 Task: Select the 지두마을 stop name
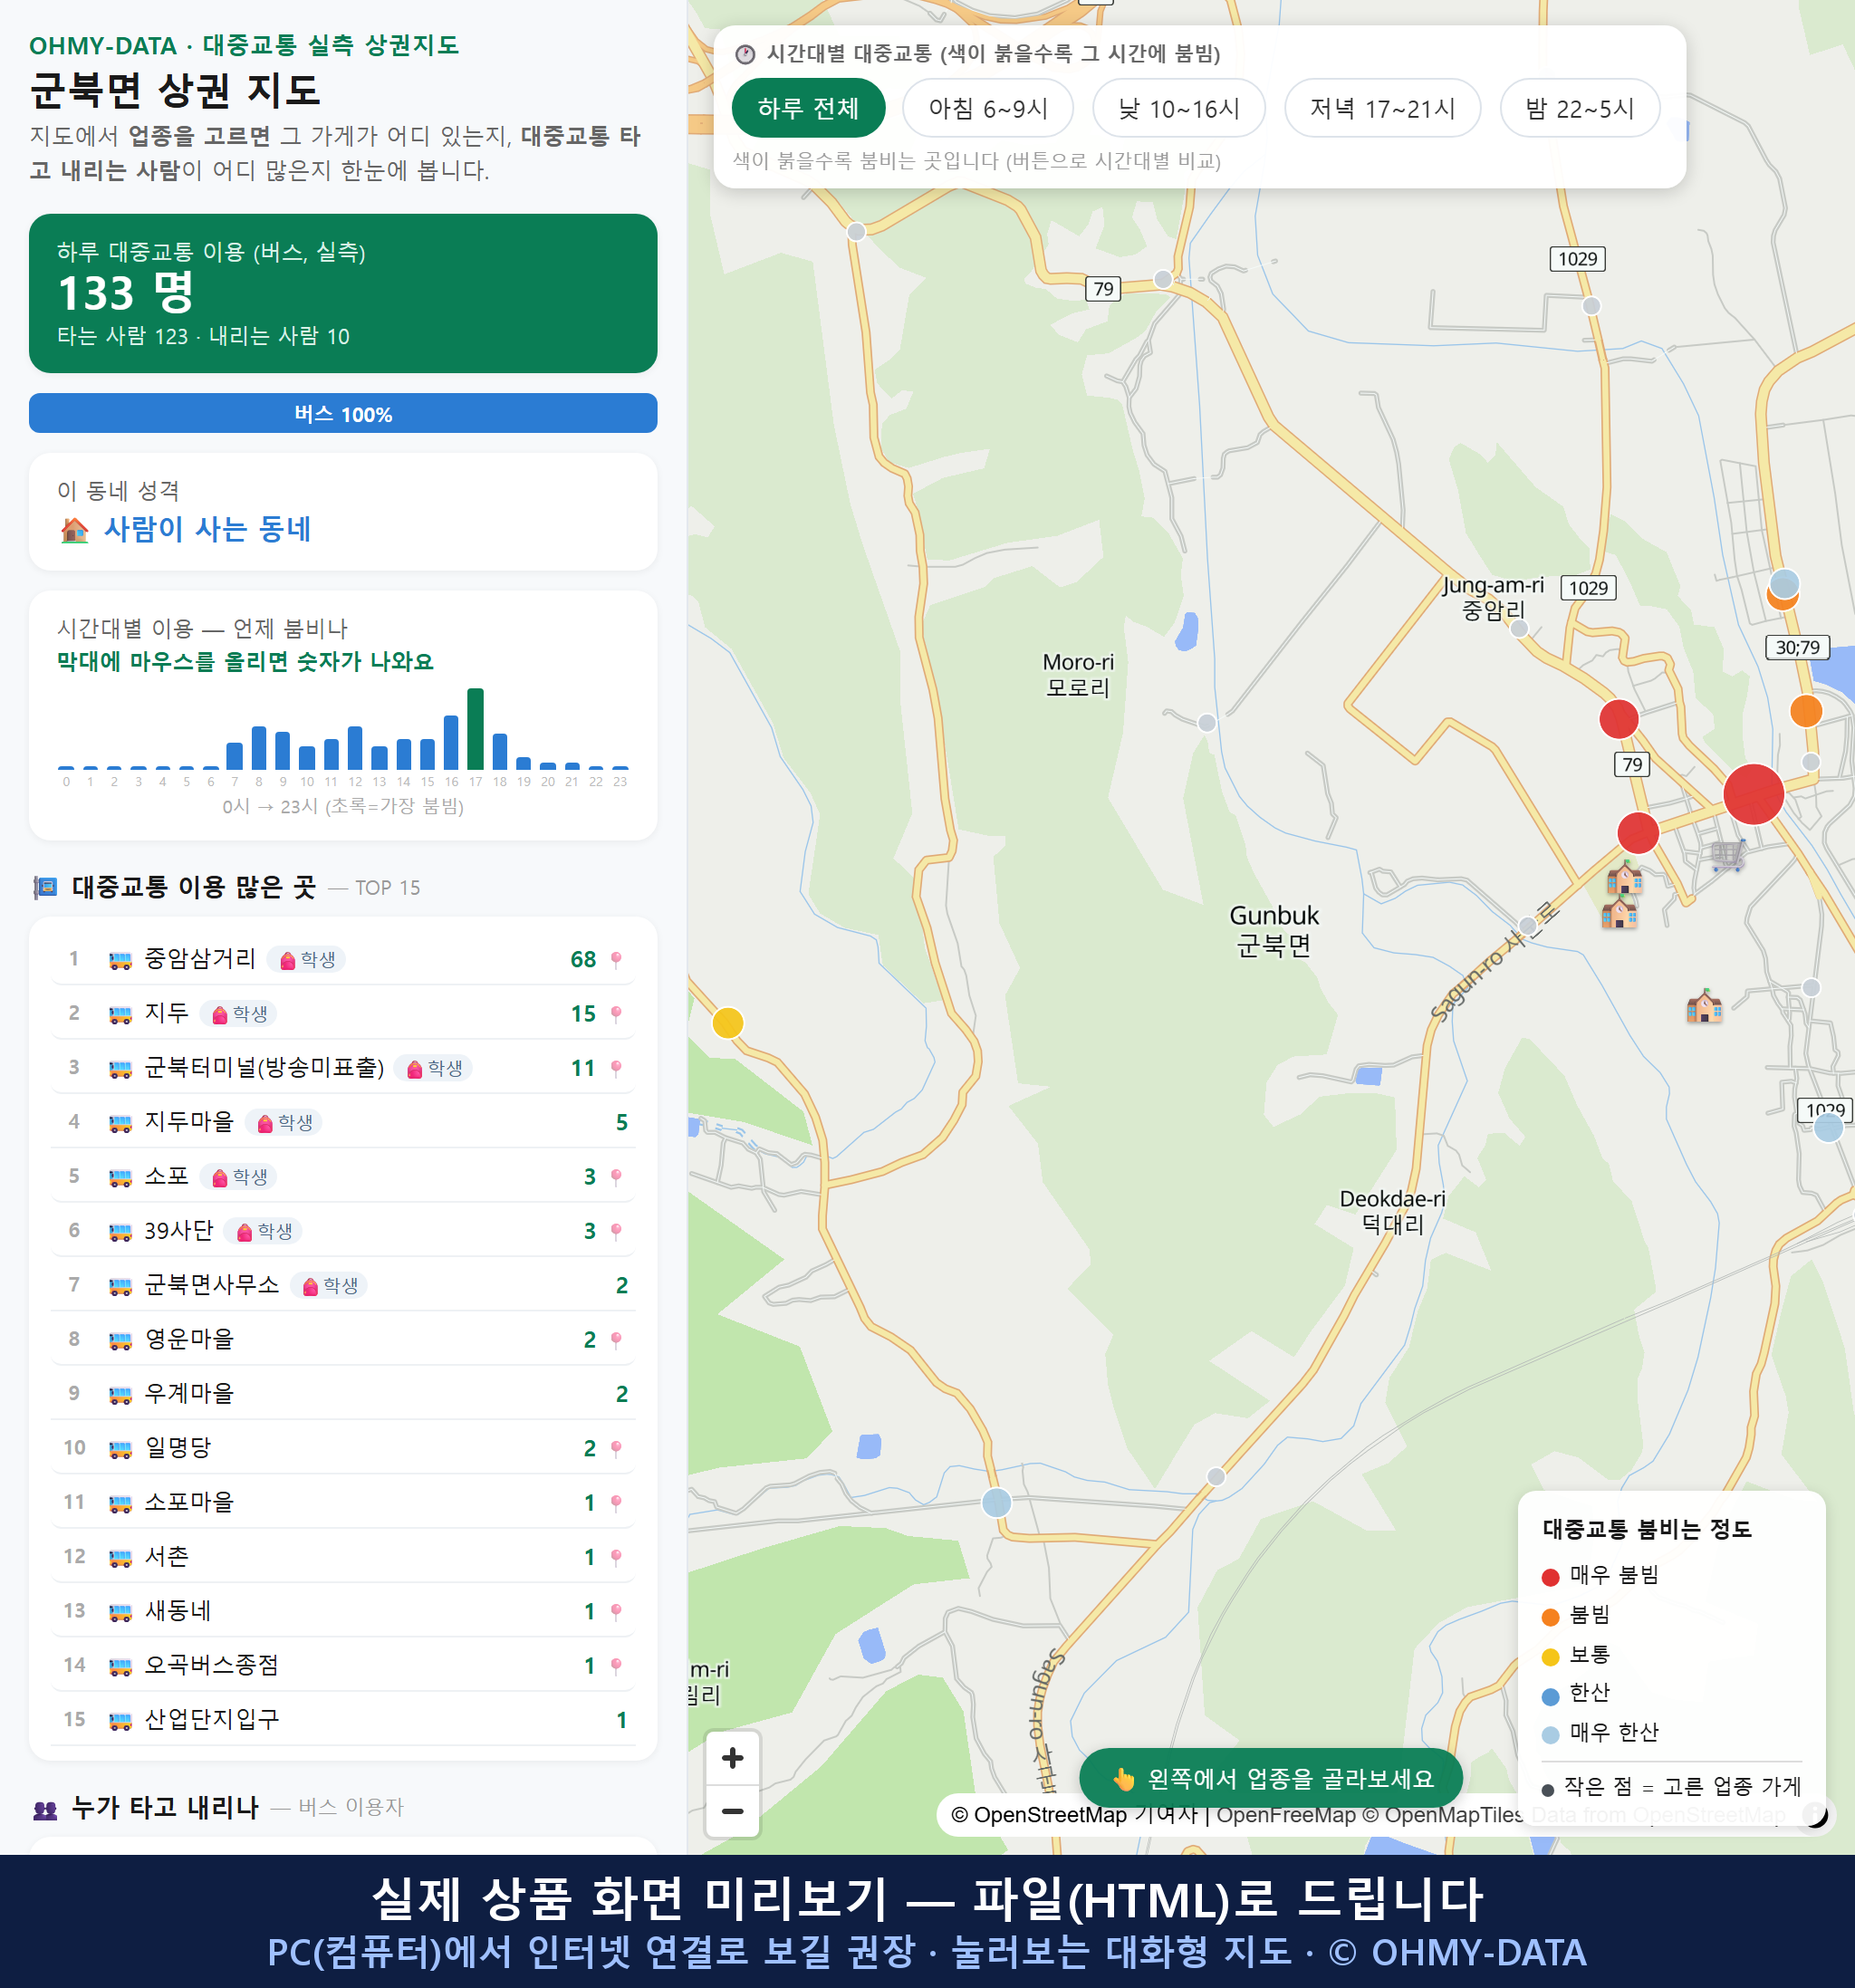coord(189,1121)
